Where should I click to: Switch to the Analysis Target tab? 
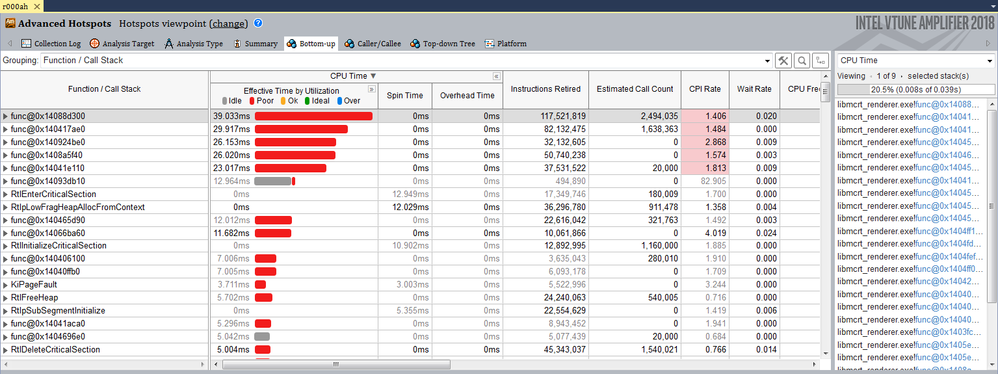(122, 44)
